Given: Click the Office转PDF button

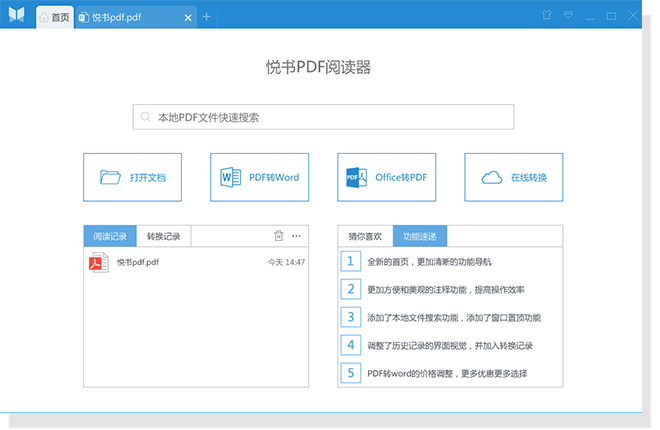Looking at the screenshot, I should tap(386, 177).
